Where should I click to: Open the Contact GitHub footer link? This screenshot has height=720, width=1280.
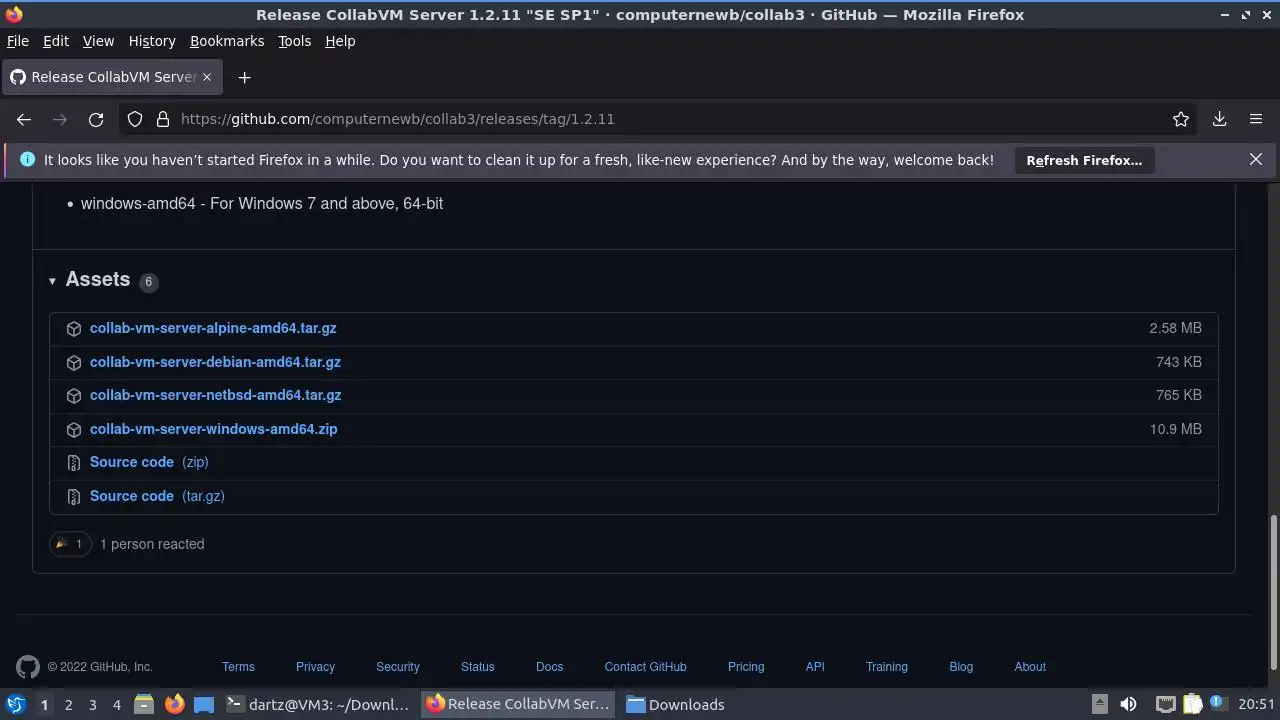(645, 667)
